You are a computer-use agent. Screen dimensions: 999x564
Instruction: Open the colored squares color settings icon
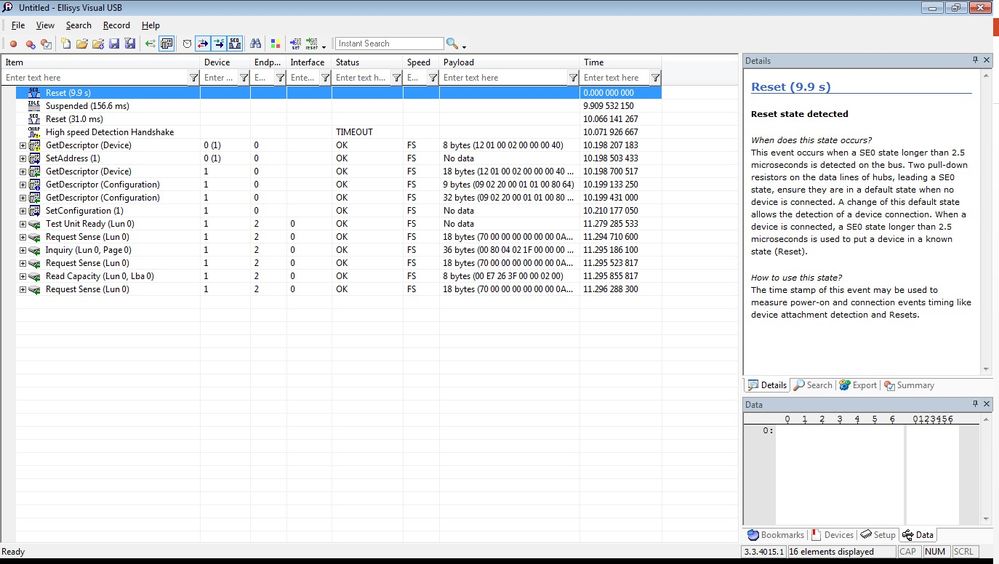(275, 43)
